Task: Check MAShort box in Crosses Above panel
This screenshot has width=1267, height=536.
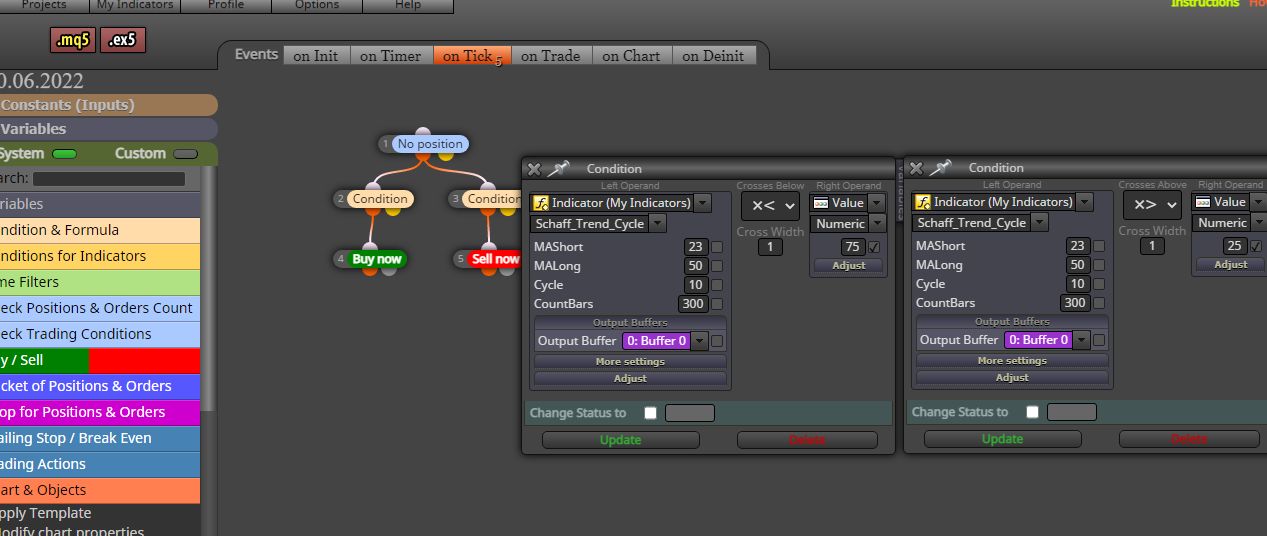Action: pos(1099,246)
